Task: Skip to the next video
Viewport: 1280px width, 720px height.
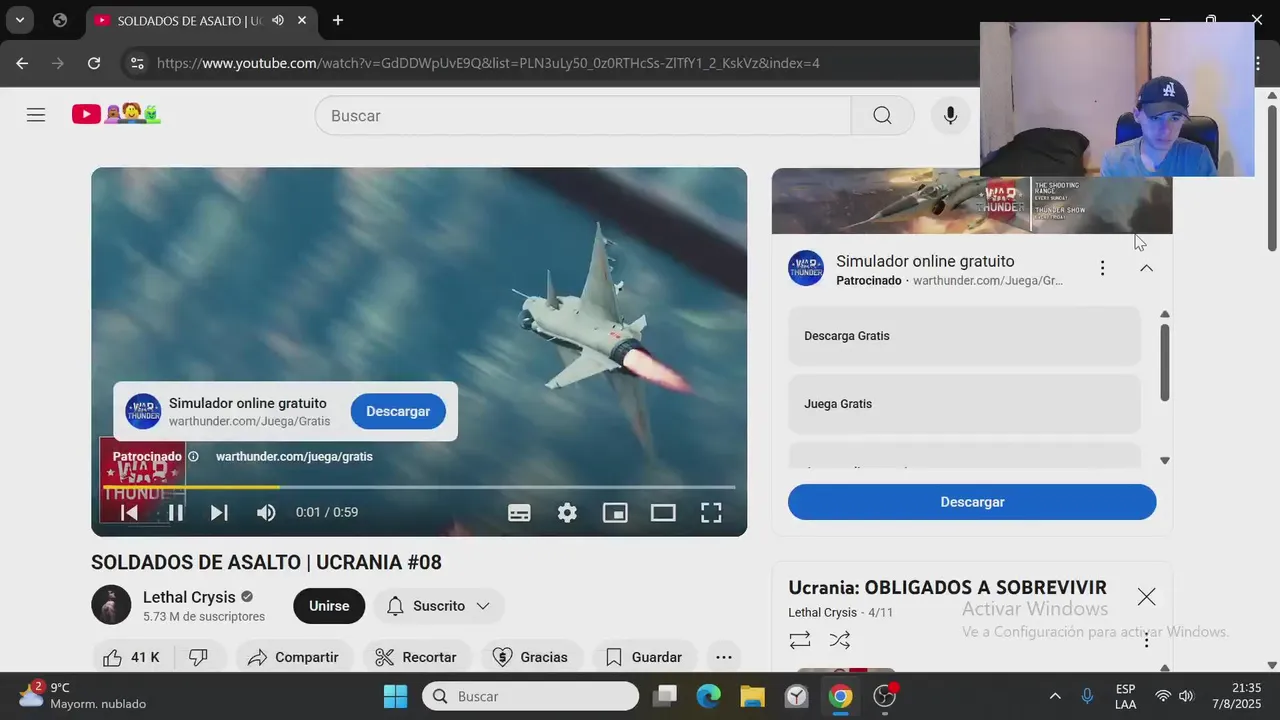Action: [x=219, y=513]
